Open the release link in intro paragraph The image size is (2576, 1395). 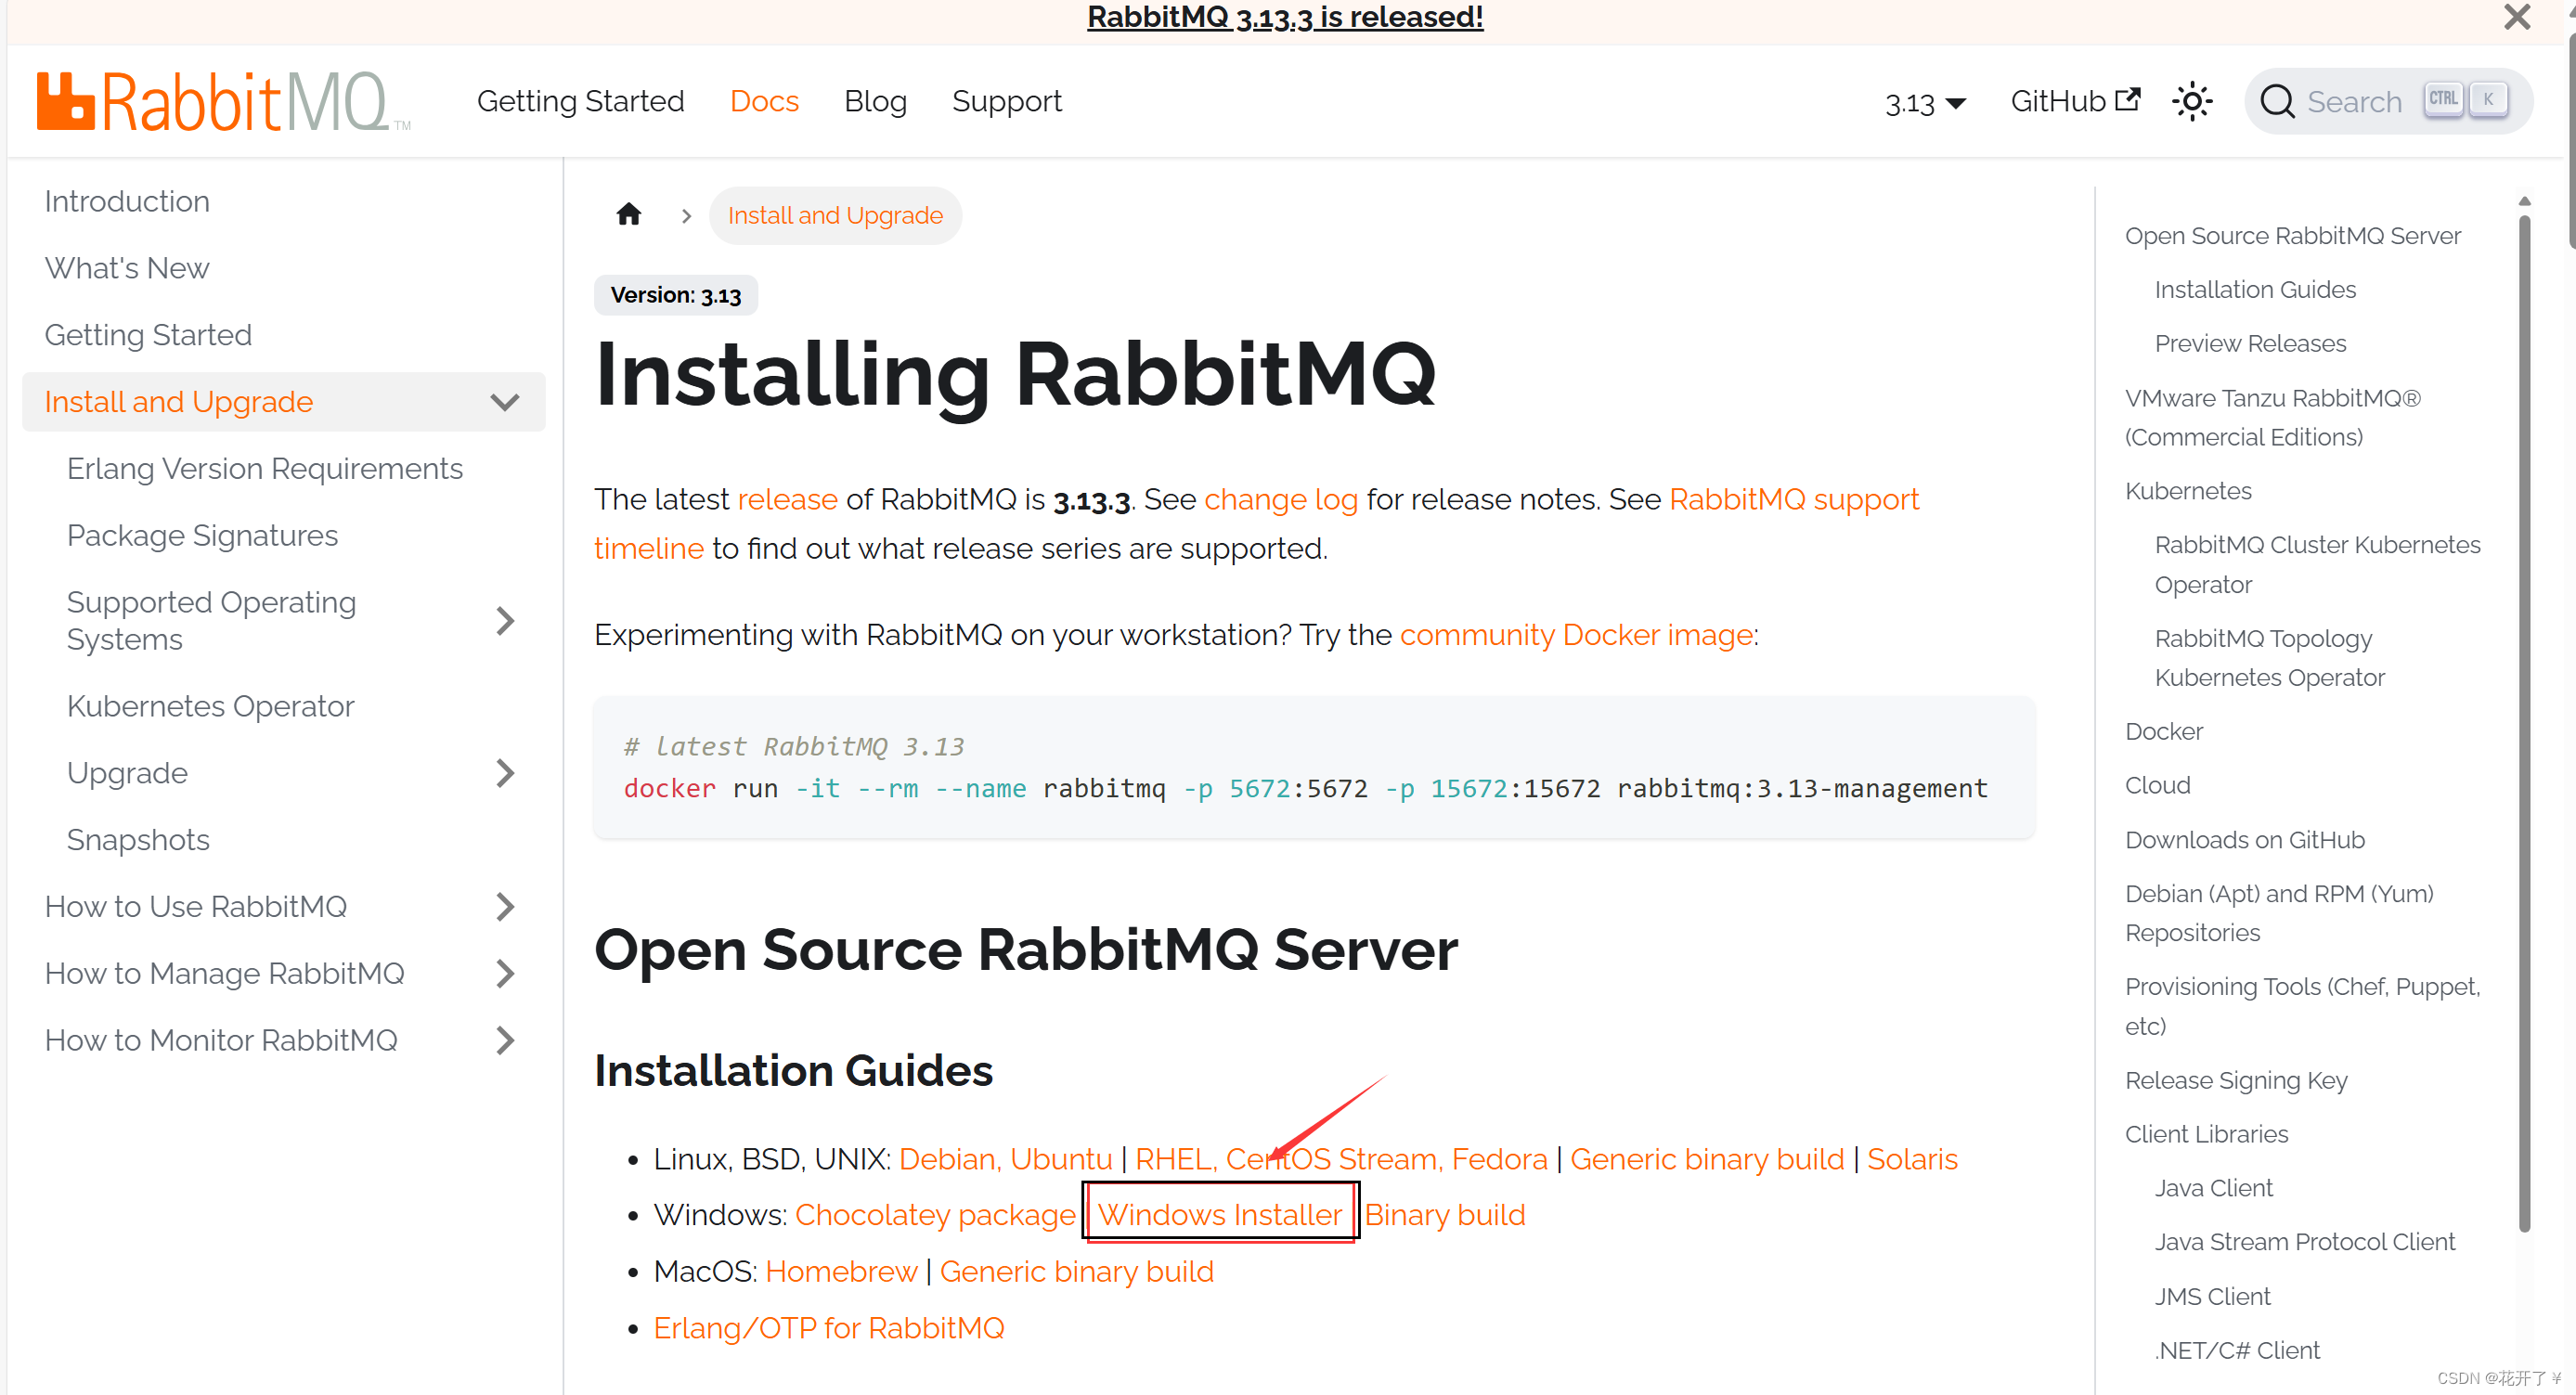(787, 499)
